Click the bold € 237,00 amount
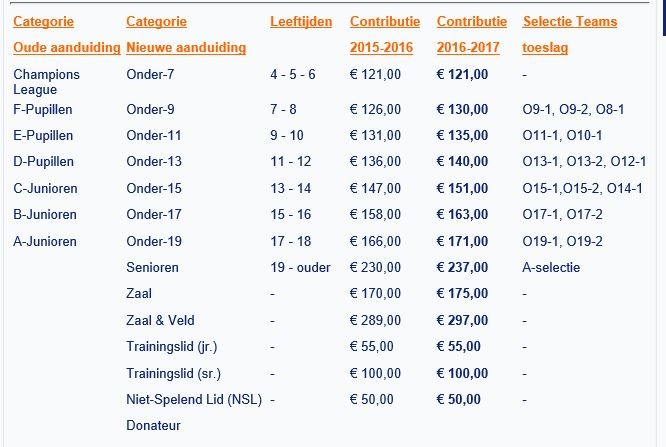This screenshot has height=447, width=666. pyautogui.click(x=463, y=267)
